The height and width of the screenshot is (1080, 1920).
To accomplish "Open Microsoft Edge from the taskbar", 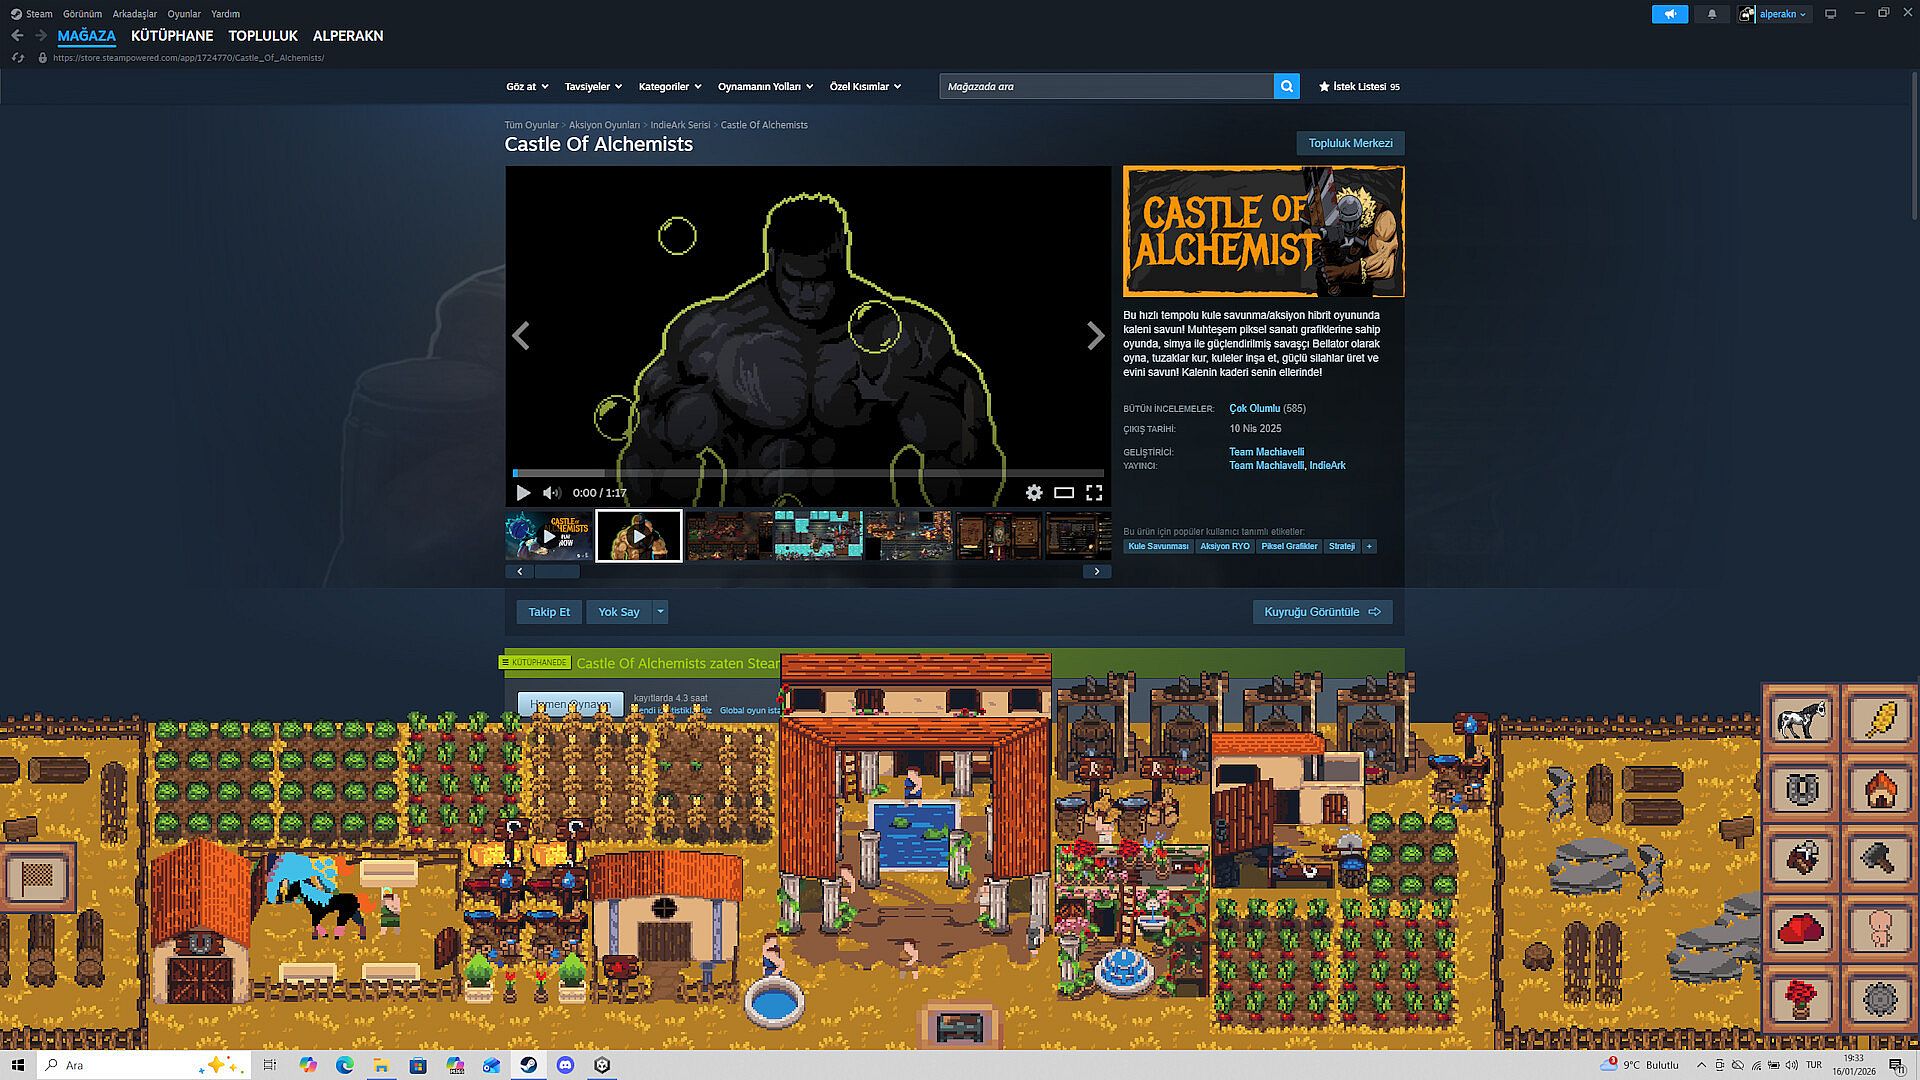I will (345, 1065).
